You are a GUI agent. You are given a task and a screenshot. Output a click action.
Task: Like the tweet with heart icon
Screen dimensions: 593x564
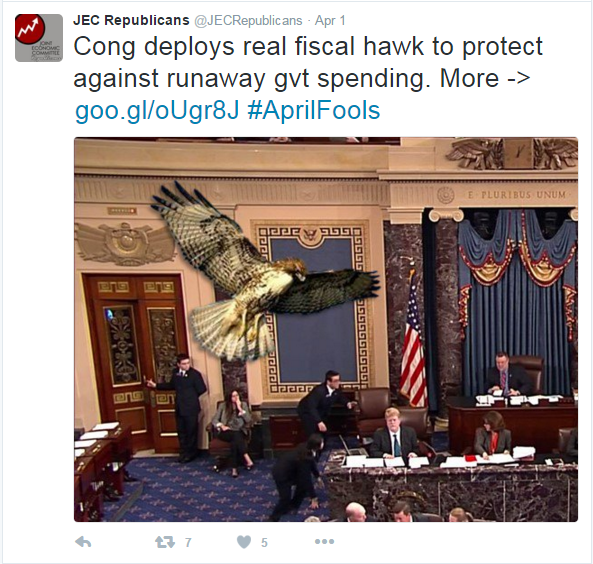(x=244, y=542)
